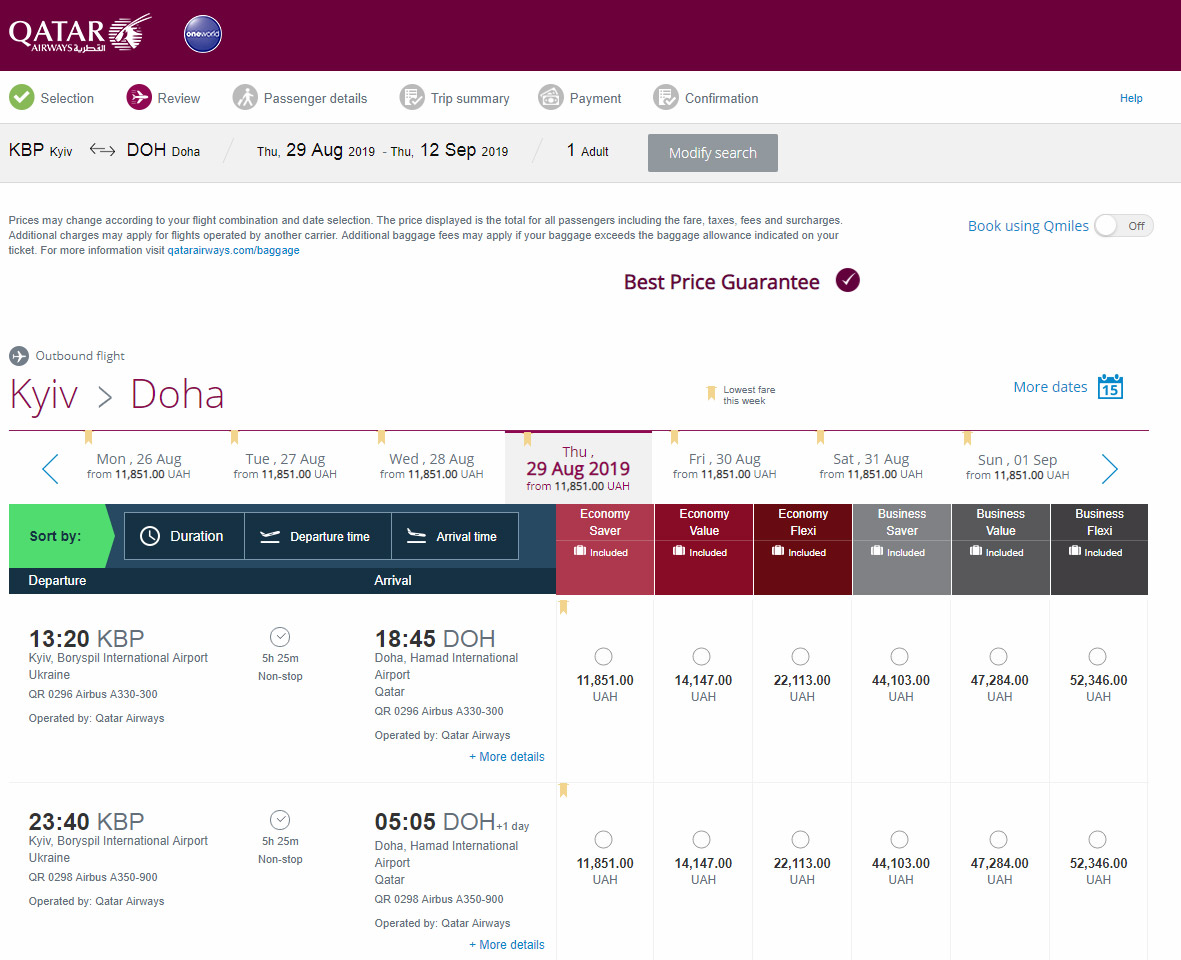Select Business Value 47,284.00 for 13:20 flight
This screenshot has width=1181, height=960.
click(999, 657)
